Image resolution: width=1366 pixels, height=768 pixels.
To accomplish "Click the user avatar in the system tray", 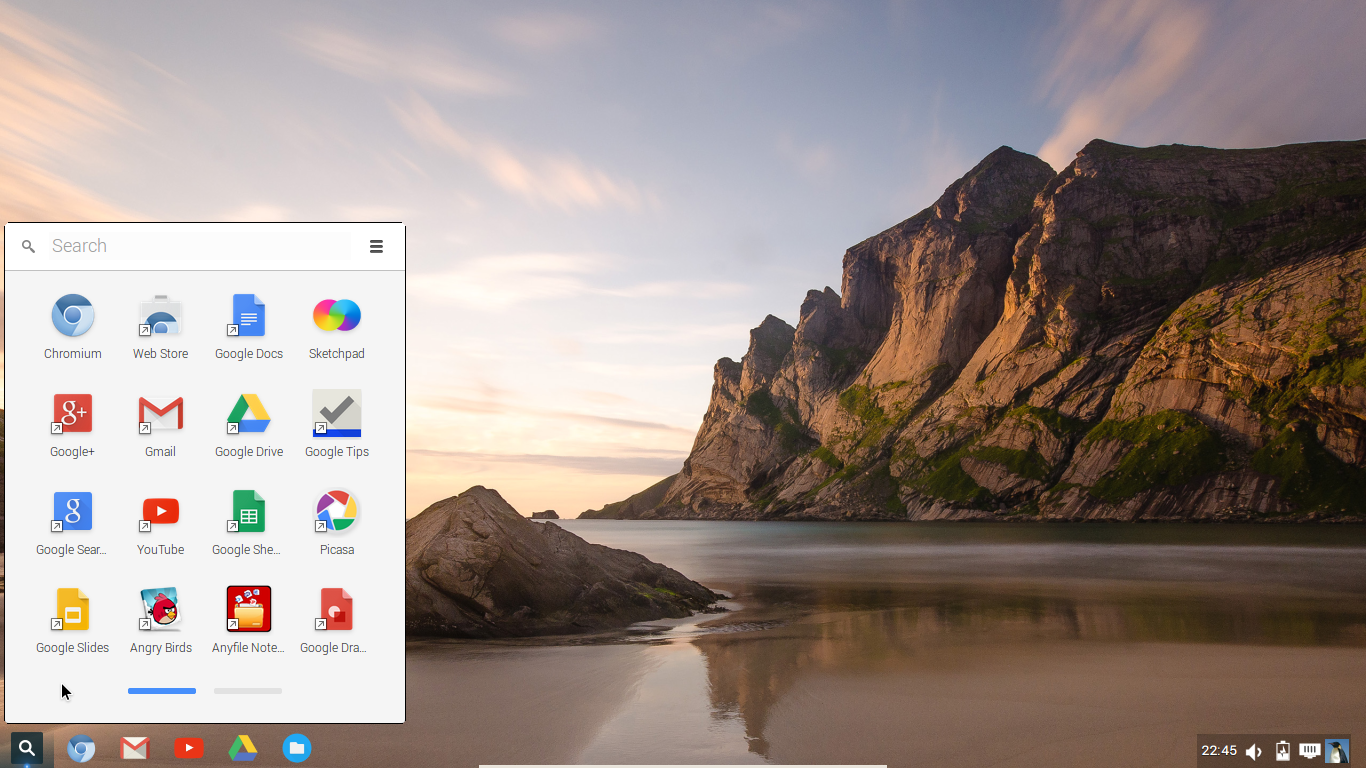I will (x=1337, y=750).
